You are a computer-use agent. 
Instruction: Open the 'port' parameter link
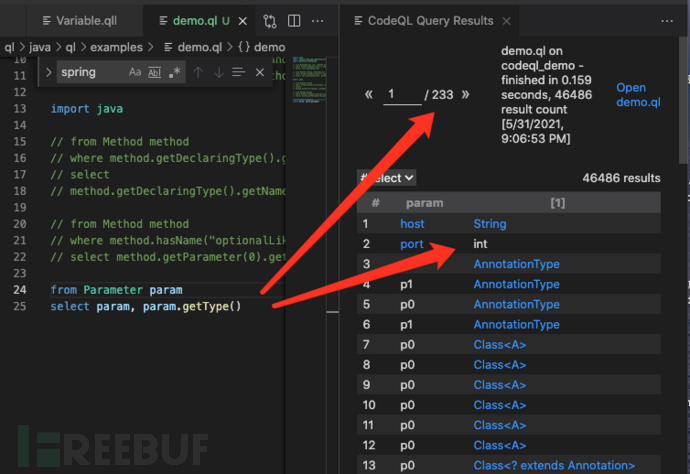(x=411, y=244)
